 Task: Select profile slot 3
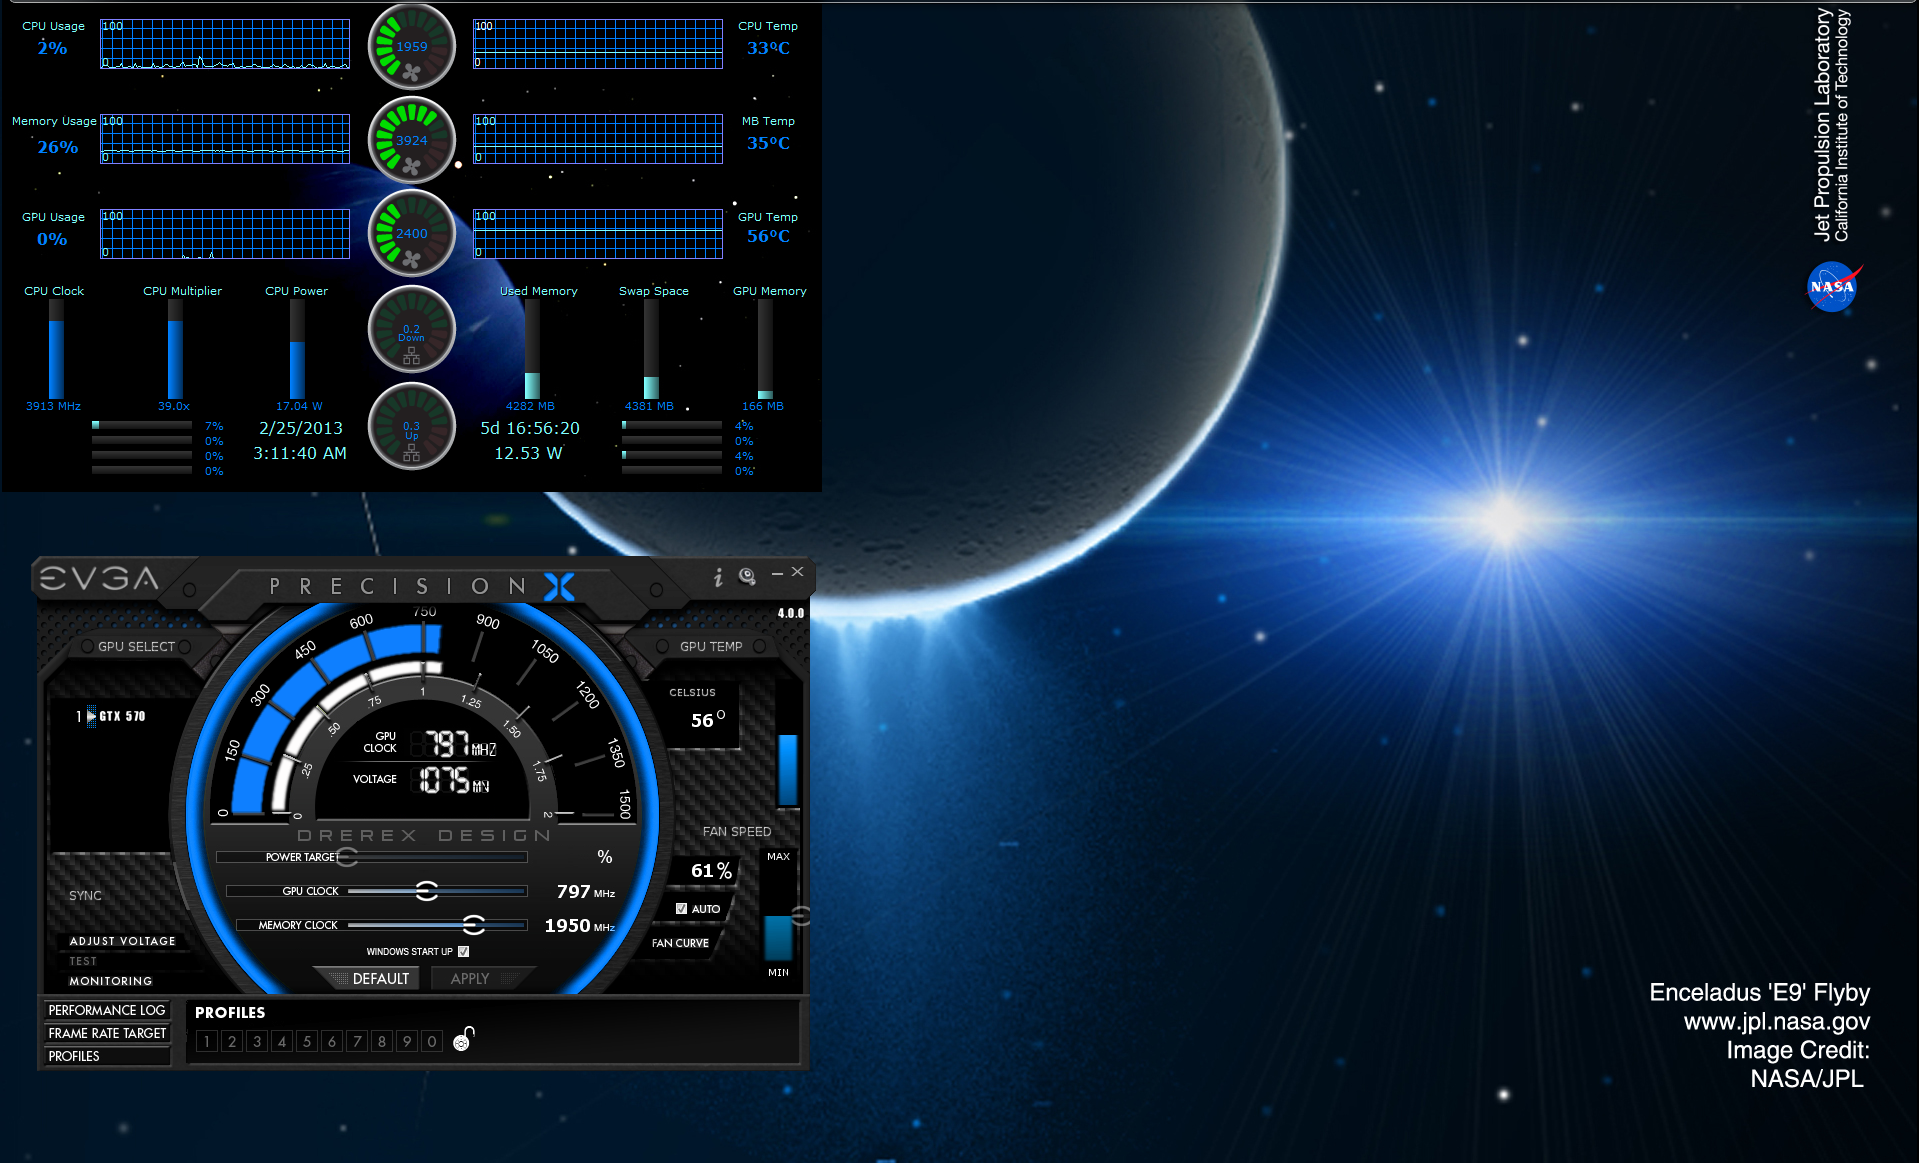[257, 1041]
